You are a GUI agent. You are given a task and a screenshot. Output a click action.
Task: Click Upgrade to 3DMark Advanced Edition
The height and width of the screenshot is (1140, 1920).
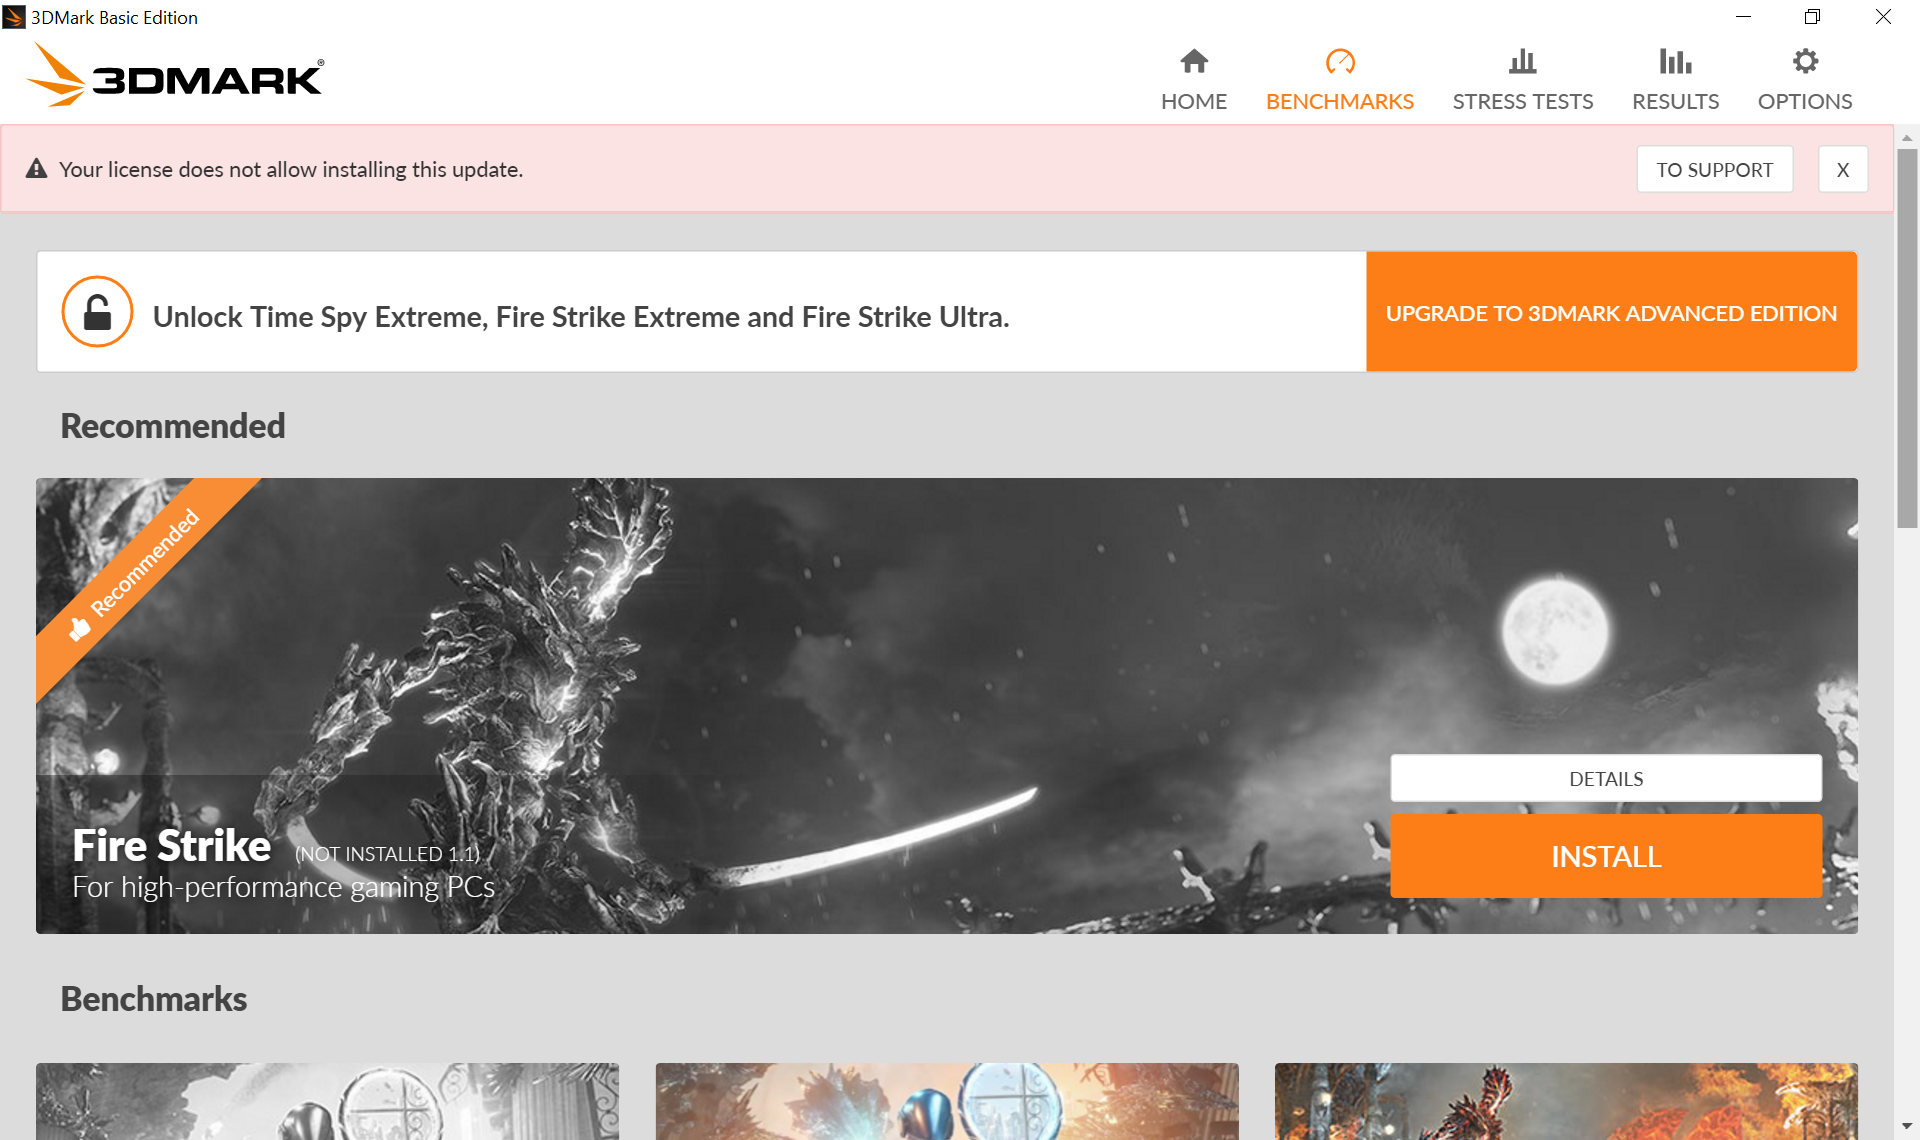[1611, 312]
